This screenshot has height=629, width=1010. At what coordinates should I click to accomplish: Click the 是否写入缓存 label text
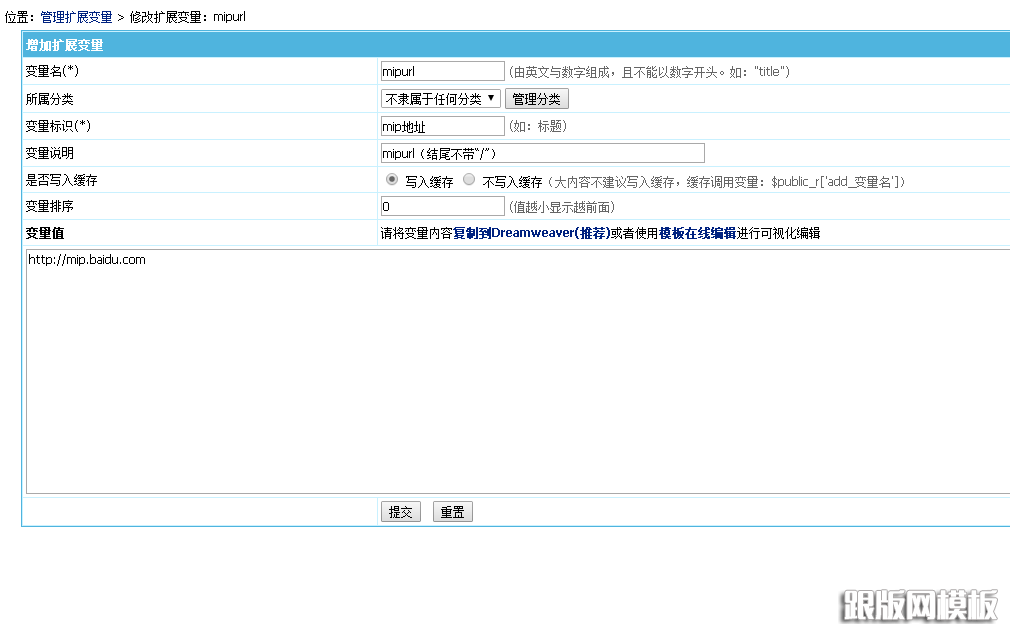point(61,180)
